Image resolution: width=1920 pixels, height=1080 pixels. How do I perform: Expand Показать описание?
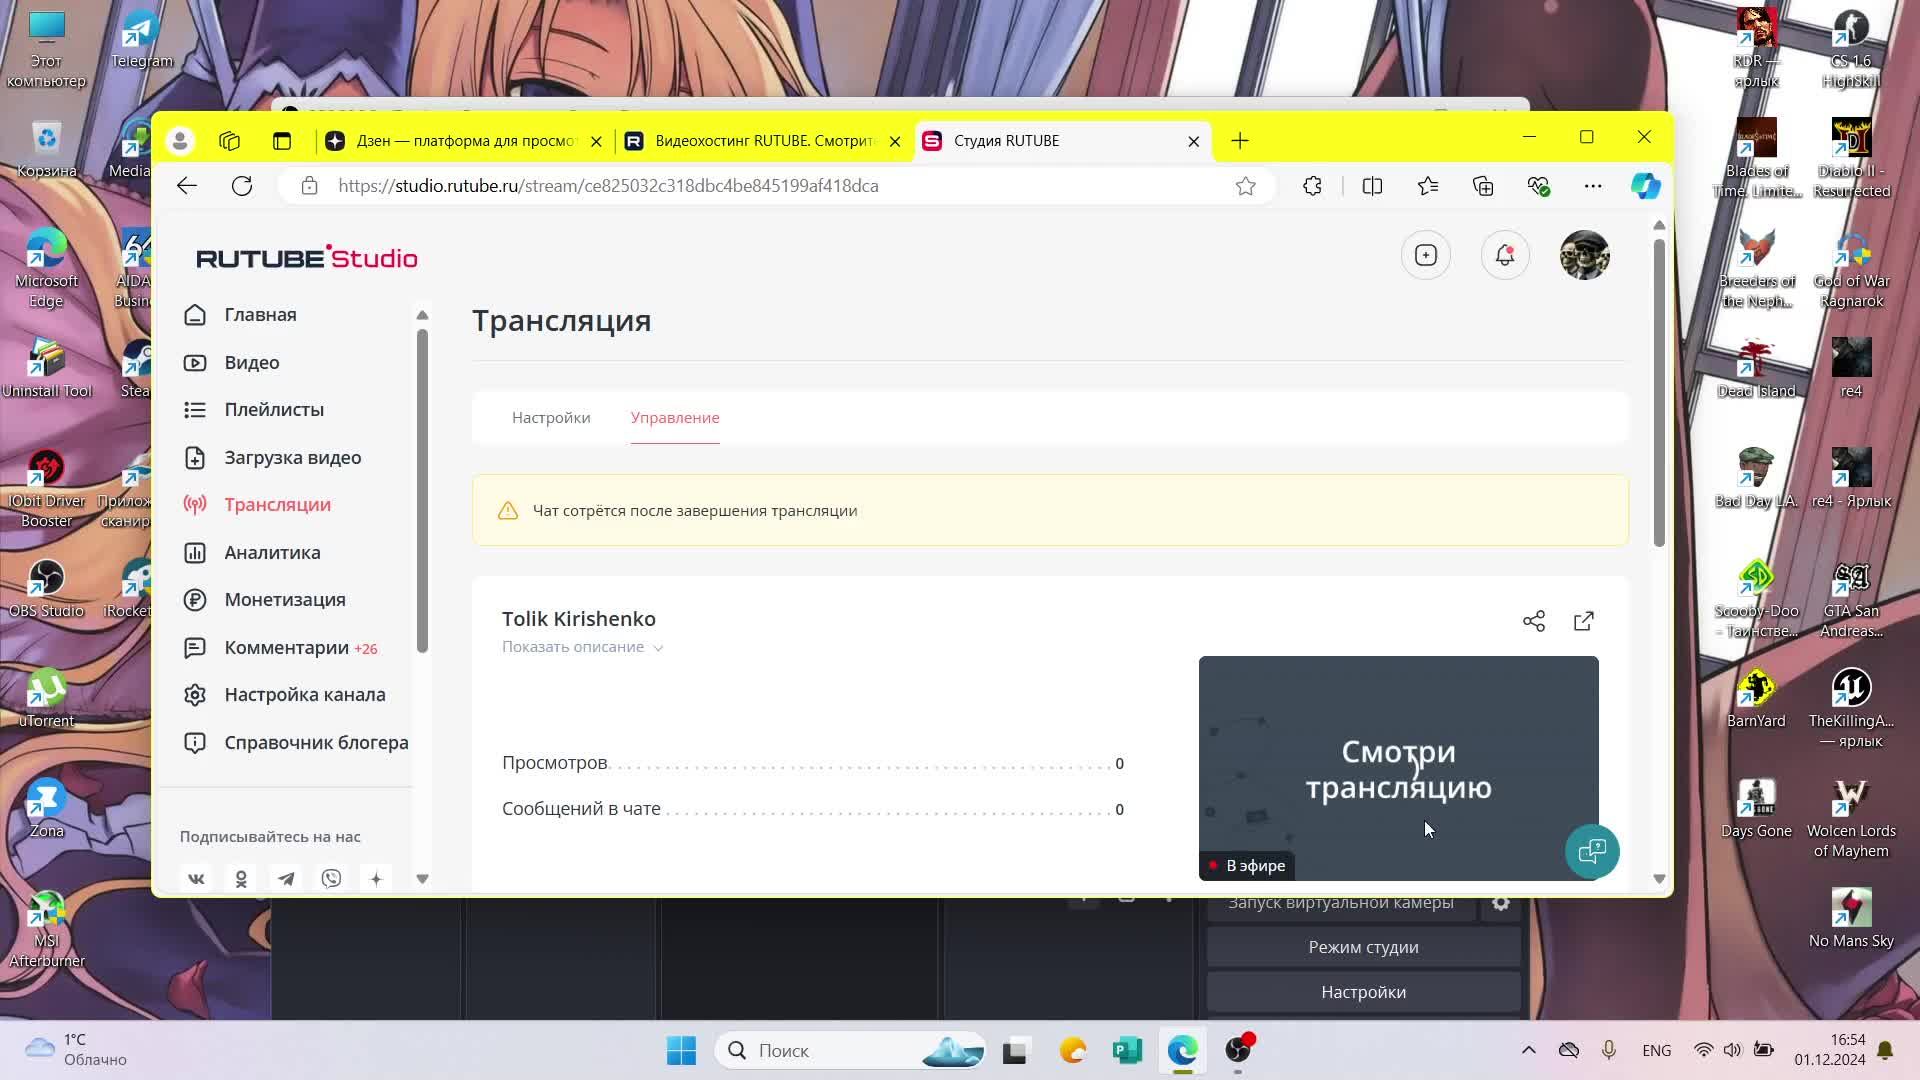(582, 647)
